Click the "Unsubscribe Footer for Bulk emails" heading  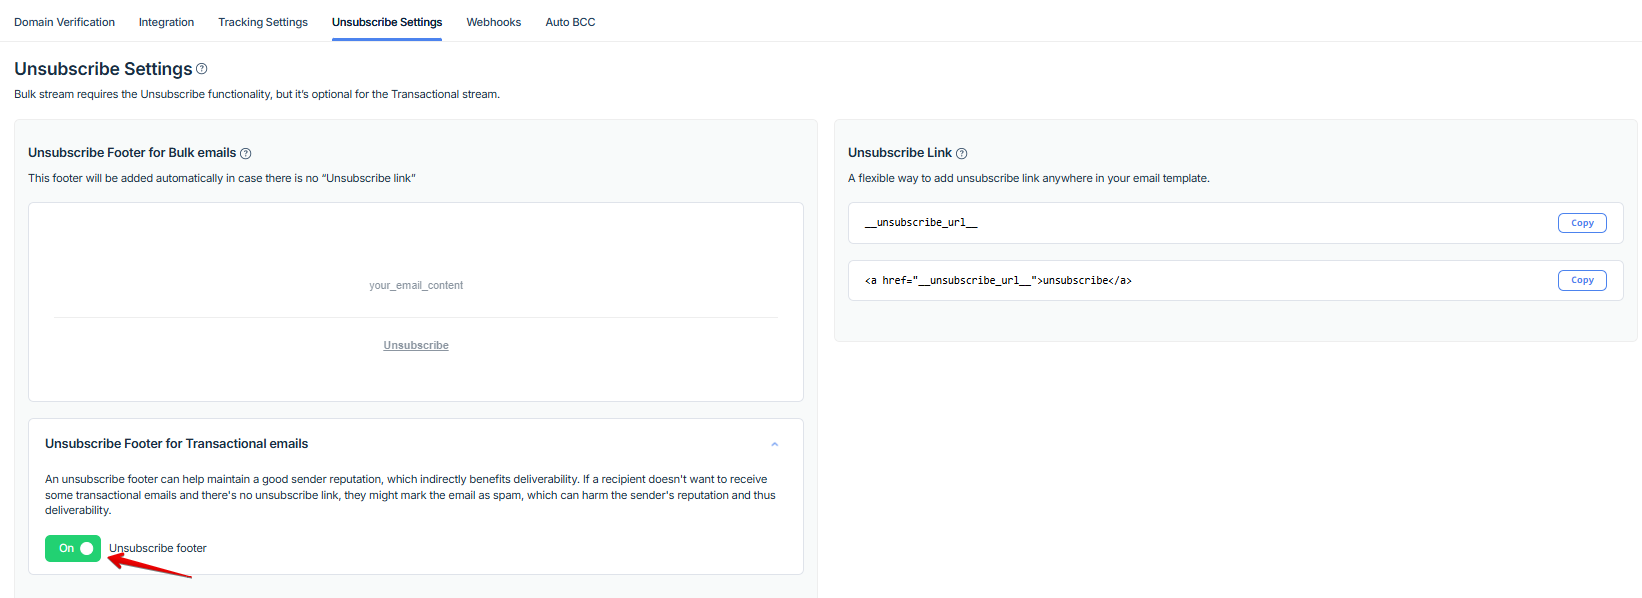(x=132, y=153)
